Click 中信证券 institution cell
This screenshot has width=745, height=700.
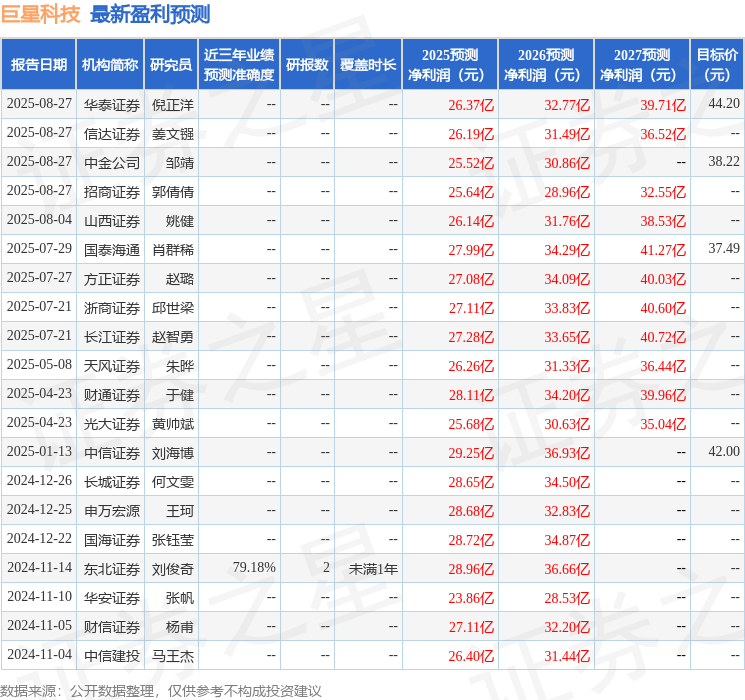tap(112, 453)
